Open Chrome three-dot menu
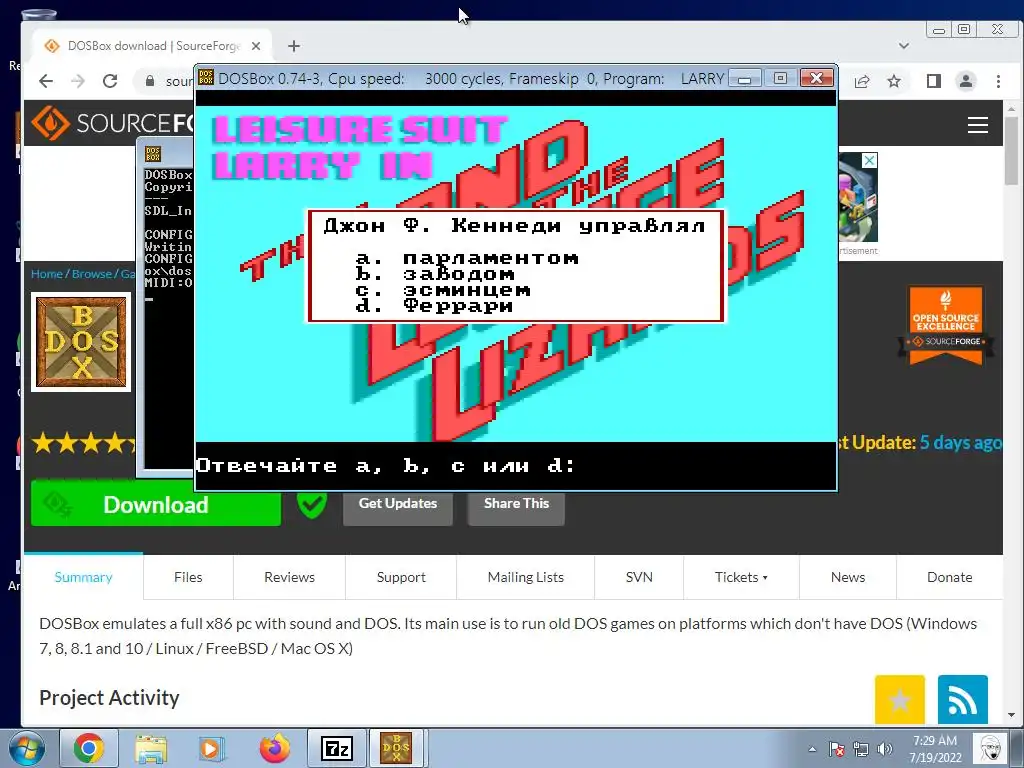 point(998,81)
